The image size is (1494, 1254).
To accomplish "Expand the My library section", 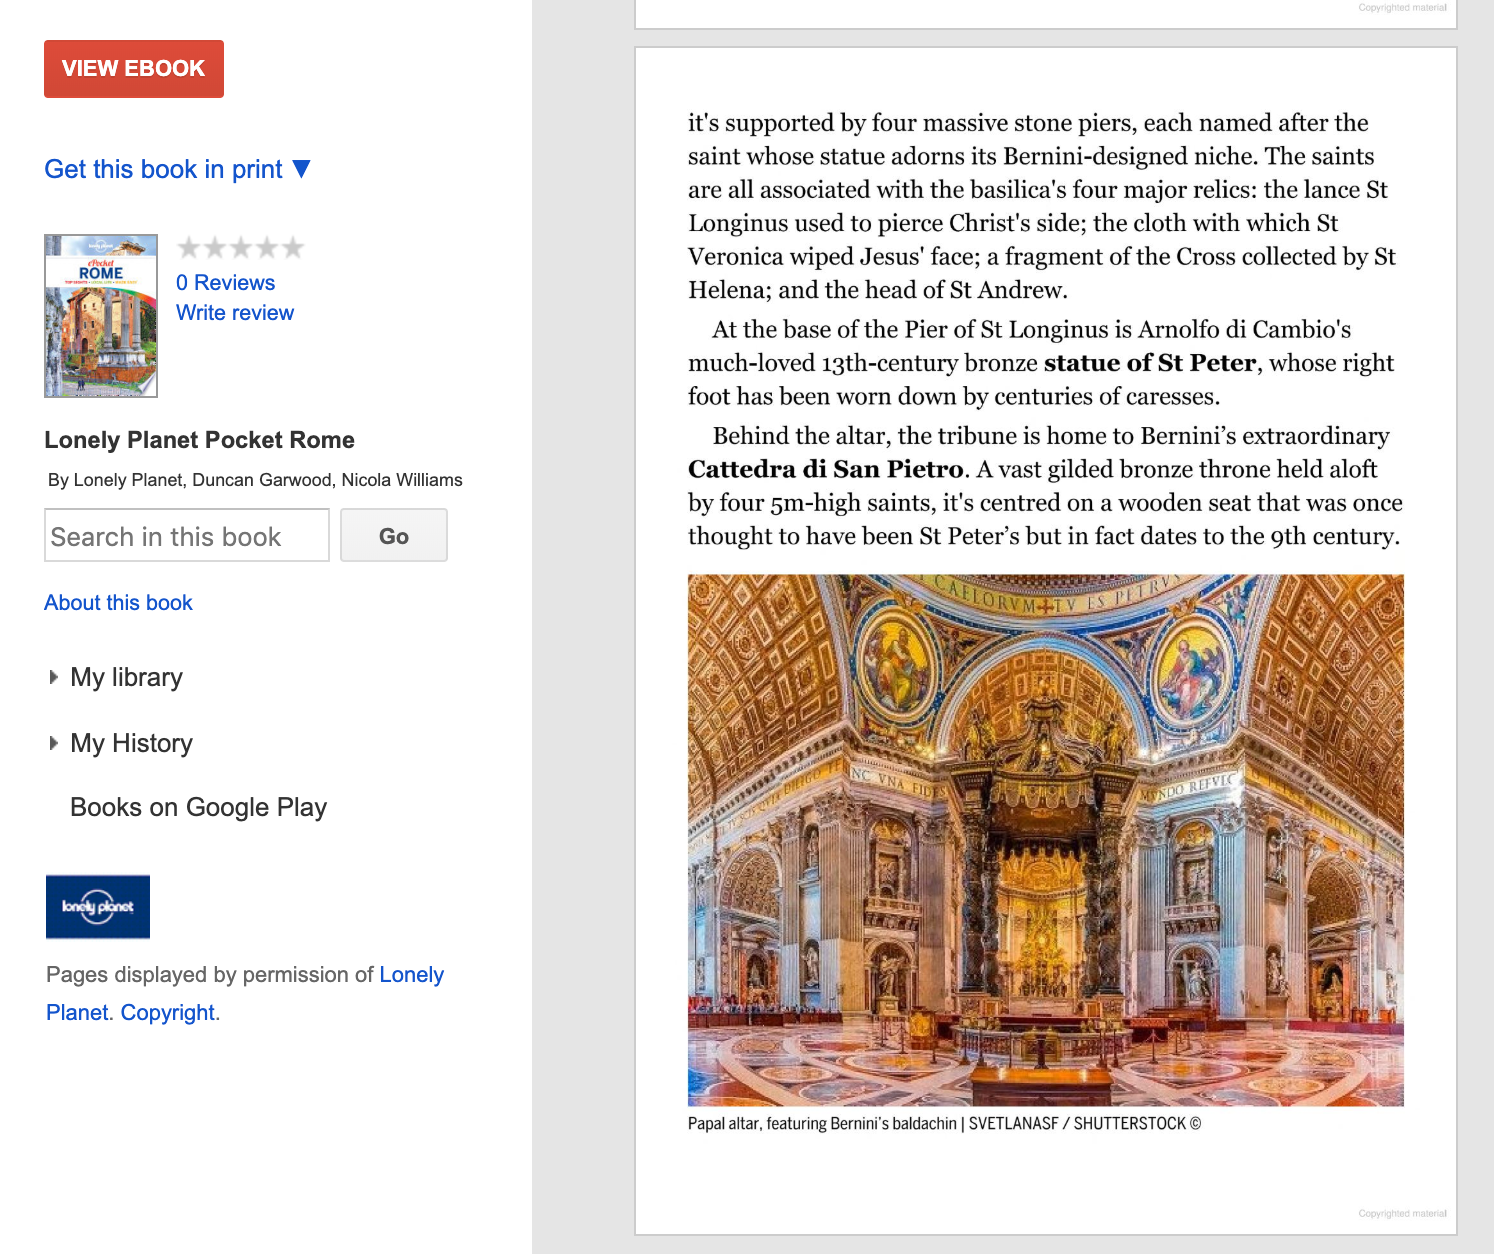I will [126, 677].
